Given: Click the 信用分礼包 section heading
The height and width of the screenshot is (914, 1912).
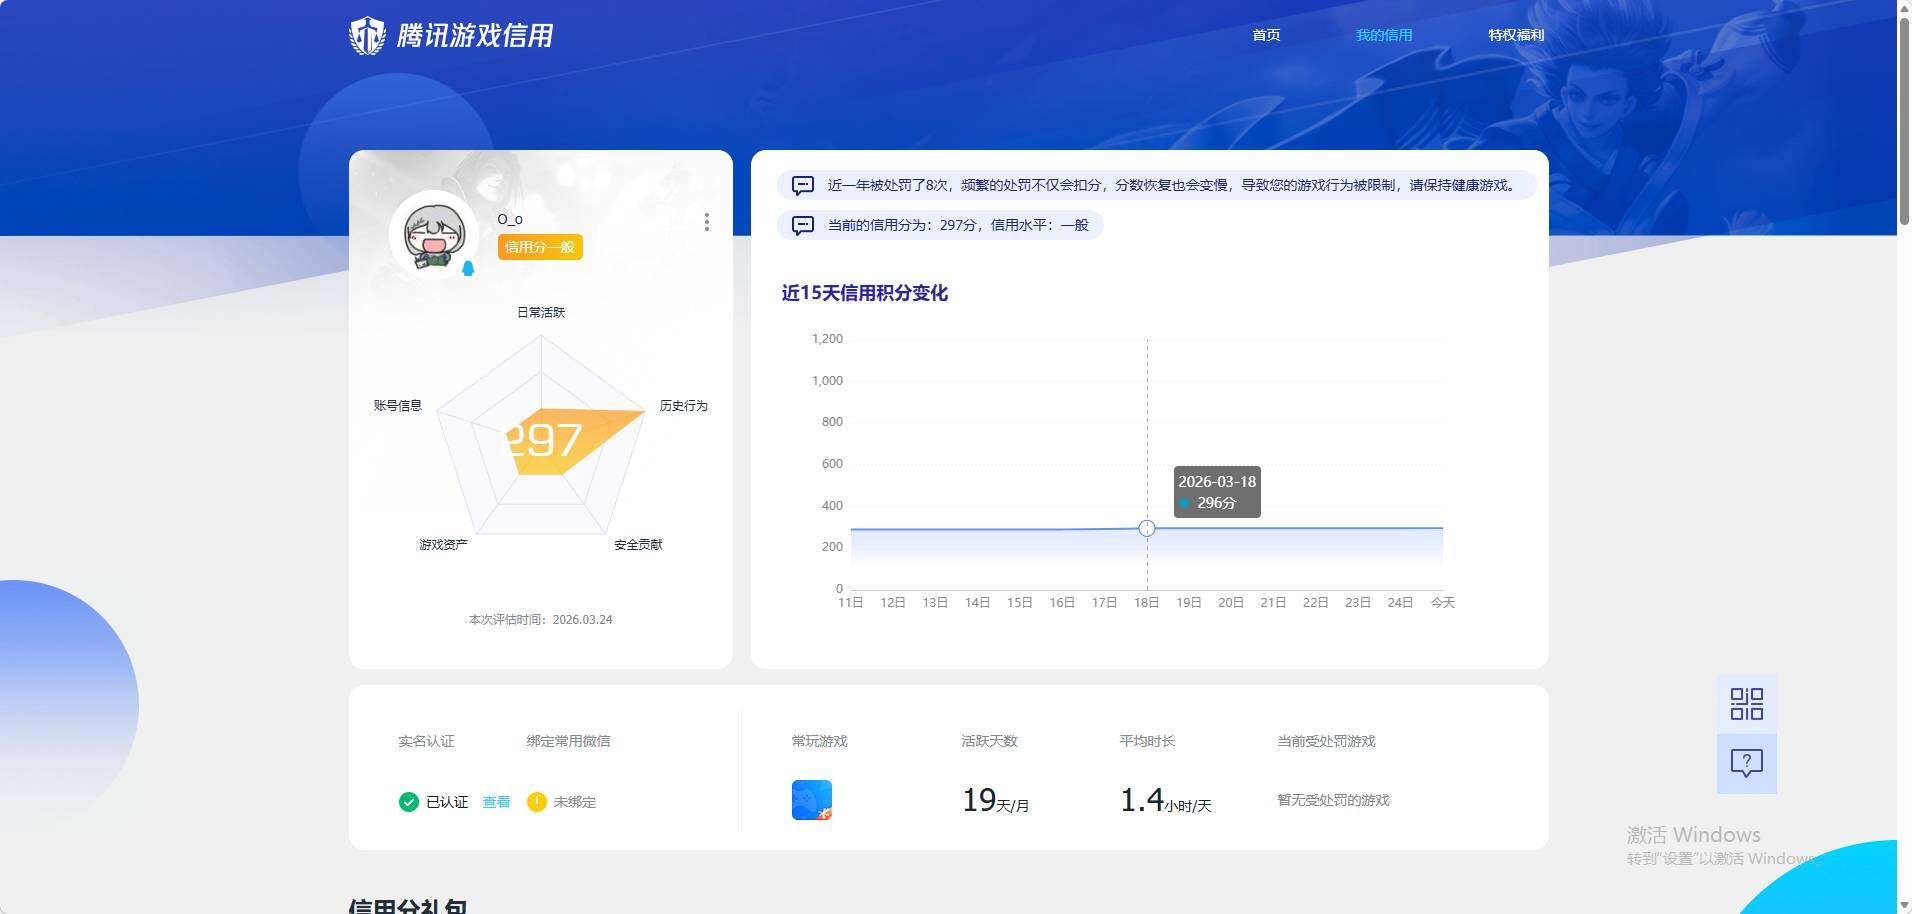Looking at the screenshot, I should pyautogui.click(x=408, y=905).
